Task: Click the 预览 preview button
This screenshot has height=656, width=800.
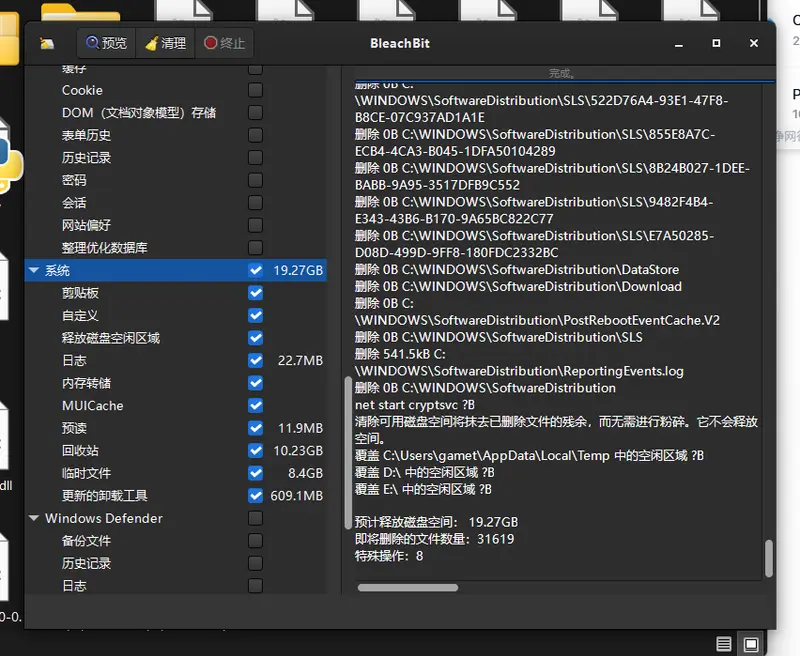Action: pyautogui.click(x=106, y=43)
